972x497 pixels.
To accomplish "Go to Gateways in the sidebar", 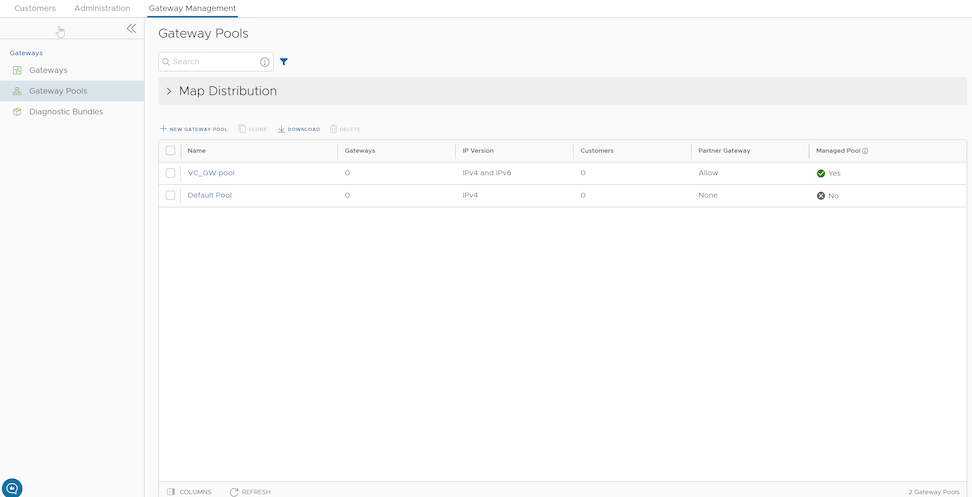I will tap(48, 70).
